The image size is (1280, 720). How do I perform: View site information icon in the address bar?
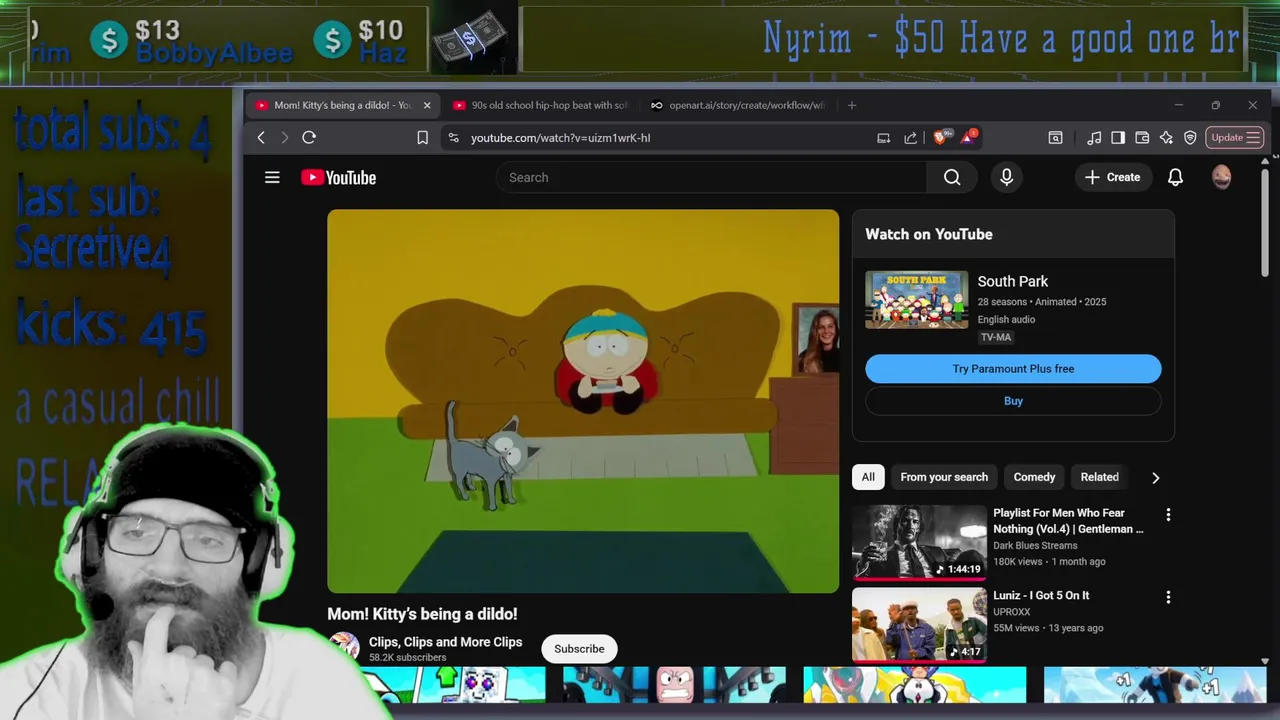click(x=454, y=137)
